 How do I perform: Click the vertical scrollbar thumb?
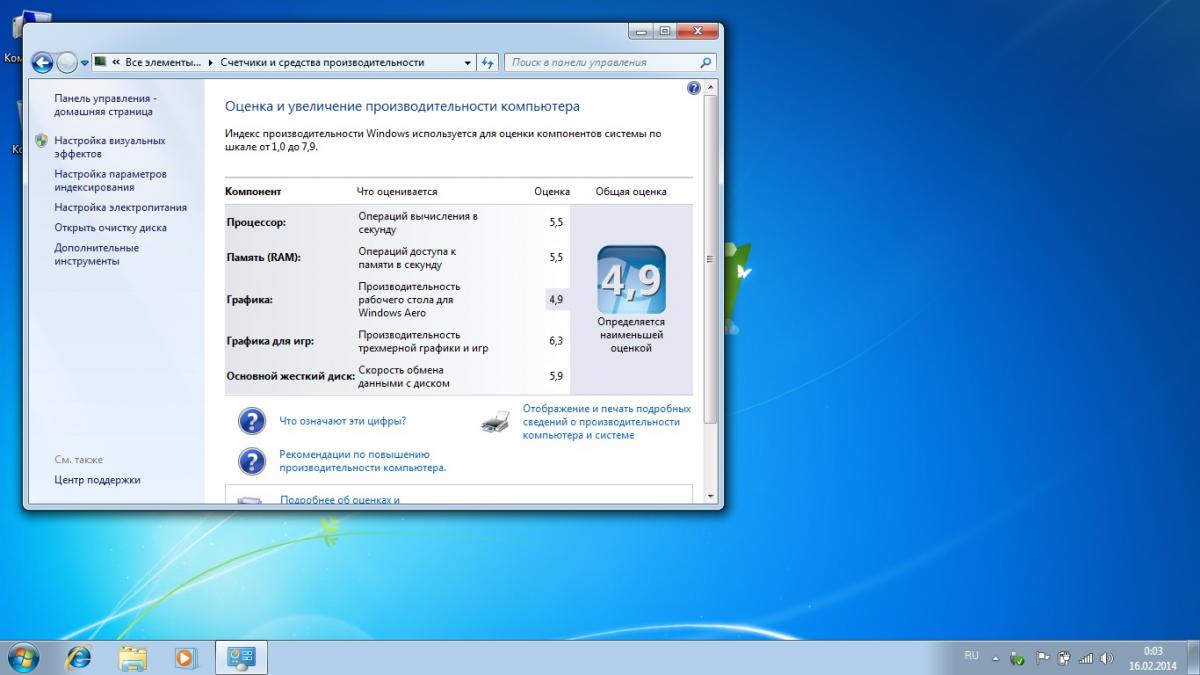click(711, 258)
